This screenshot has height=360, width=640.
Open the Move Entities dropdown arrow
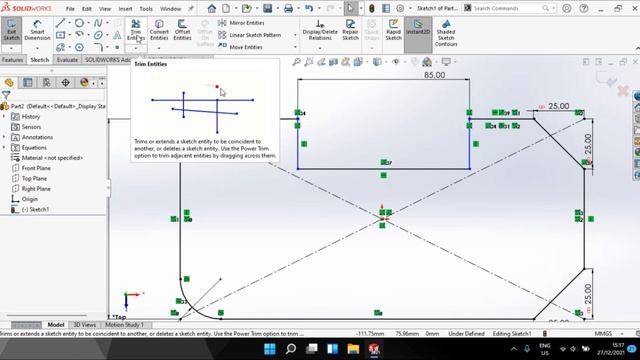(295, 47)
